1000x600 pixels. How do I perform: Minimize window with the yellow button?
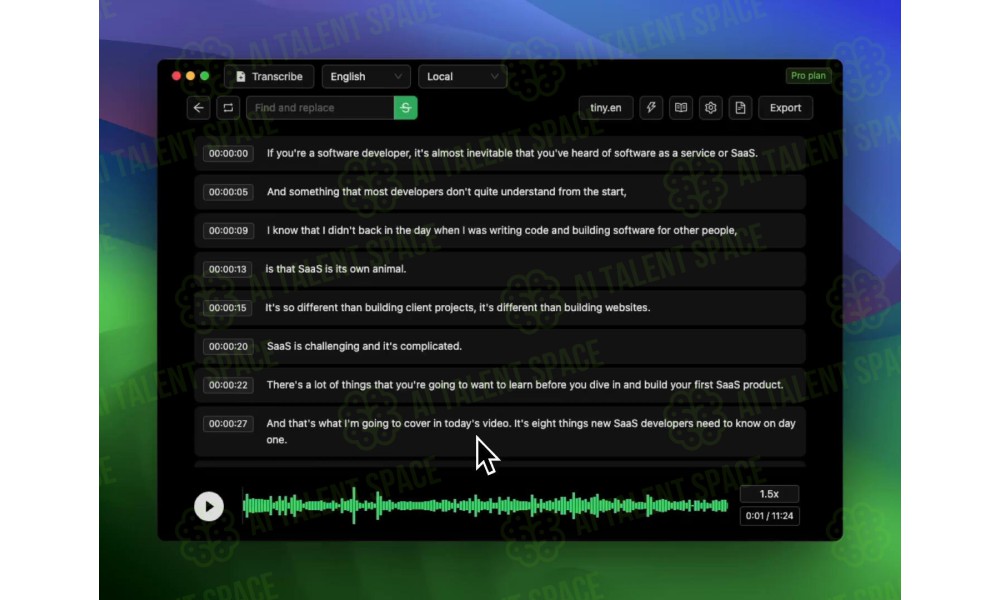[x=191, y=76]
